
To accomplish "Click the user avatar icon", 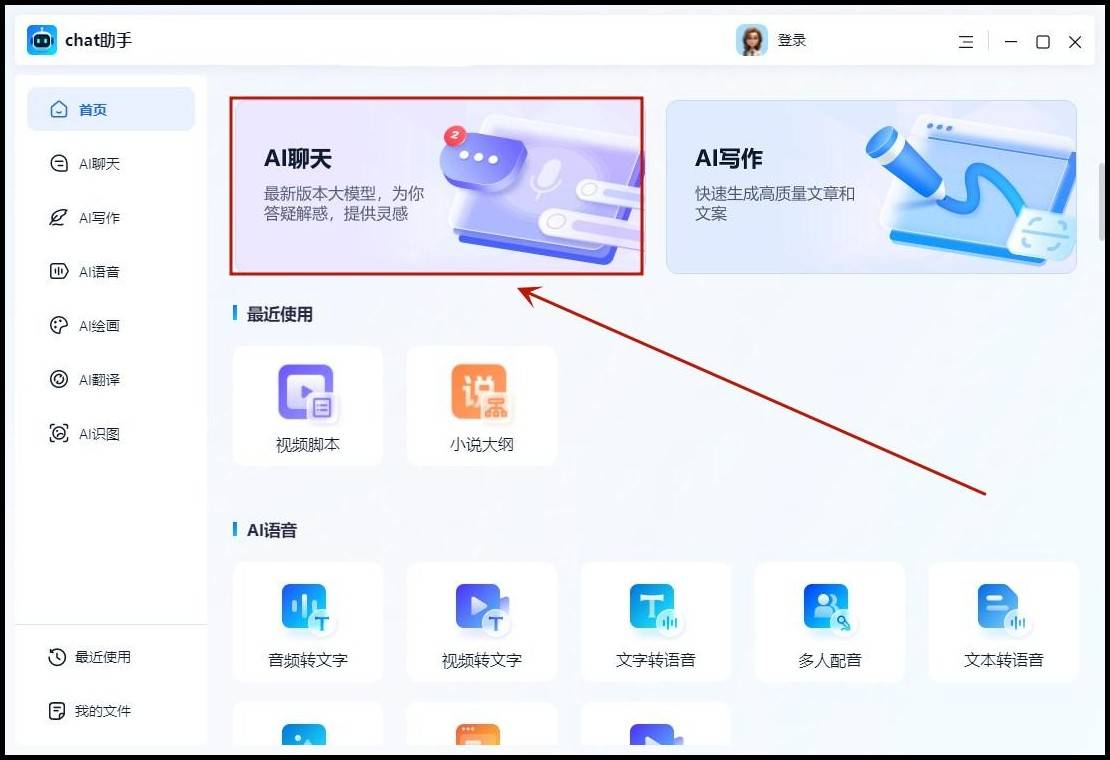I will [x=751, y=40].
